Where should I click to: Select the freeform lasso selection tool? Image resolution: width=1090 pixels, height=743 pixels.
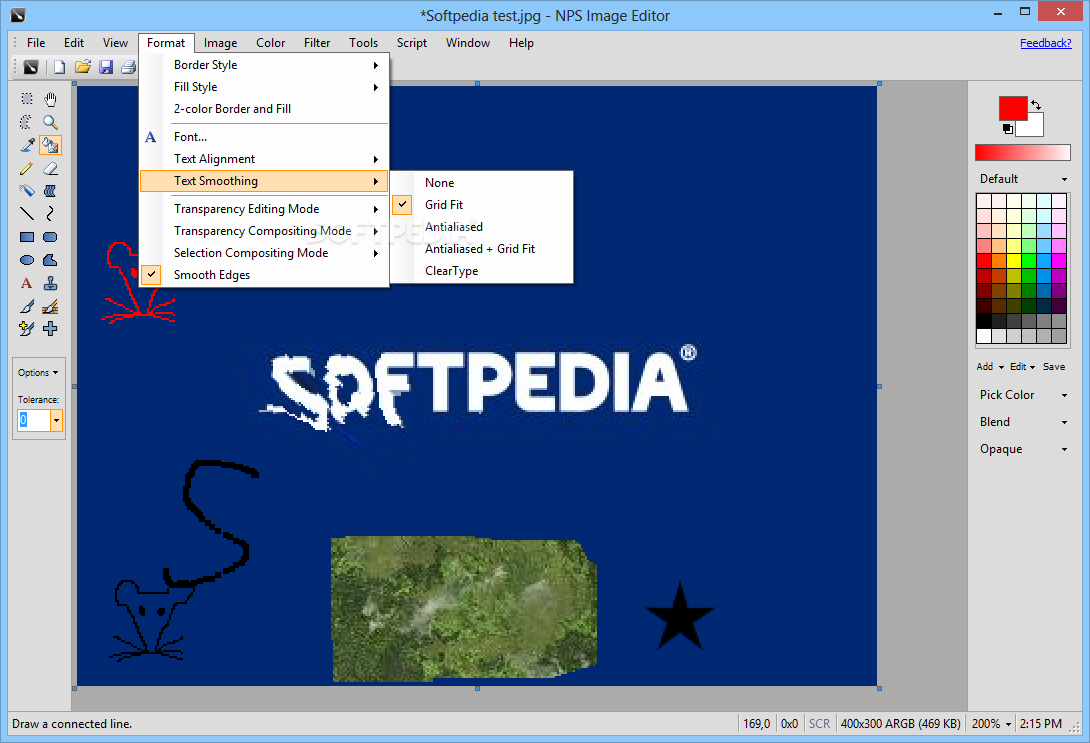pyautogui.click(x=26, y=122)
